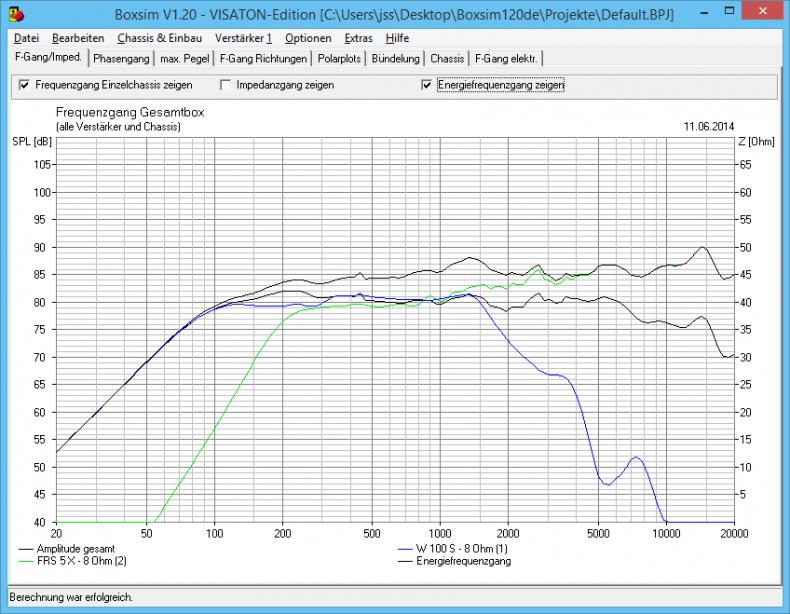Open the Hilfe menu
Viewport: 790px width, 614px height.
tap(397, 38)
